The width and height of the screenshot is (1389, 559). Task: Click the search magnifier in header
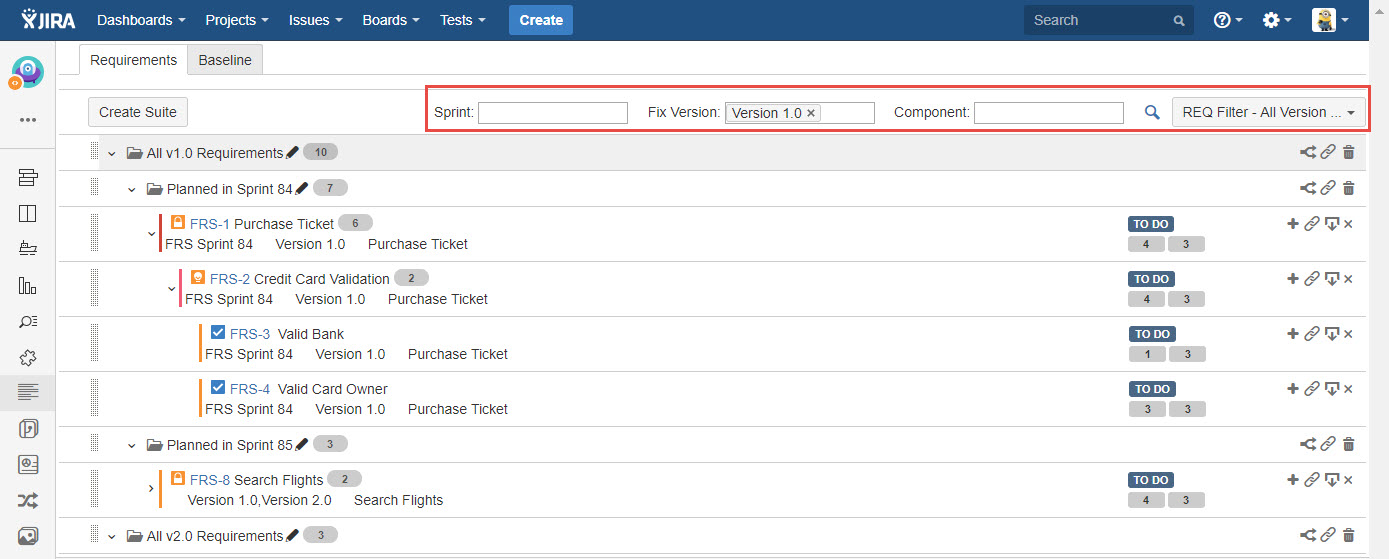coord(1179,20)
